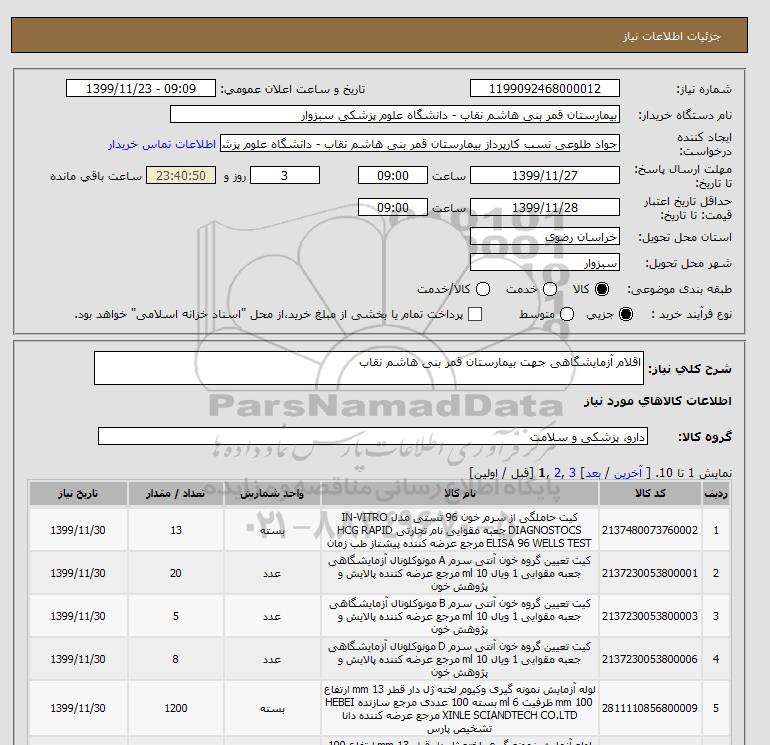This screenshot has height=745, width=770.
Task: Click the شرح کلی نیاز description box
Action: point(369,368)
